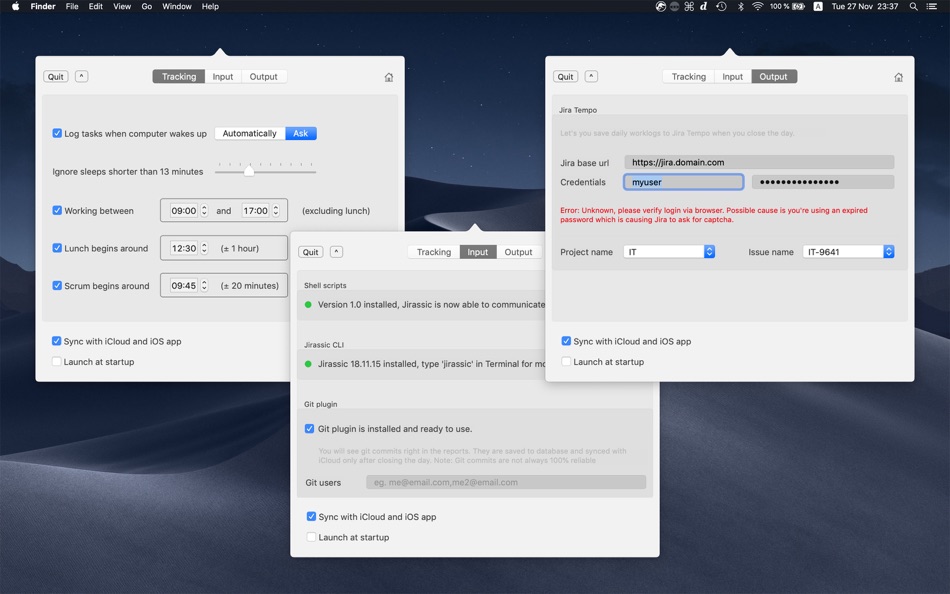Select the Automatically option
Viewport: 950px width, 594px height.
click(x=250, y=133)
